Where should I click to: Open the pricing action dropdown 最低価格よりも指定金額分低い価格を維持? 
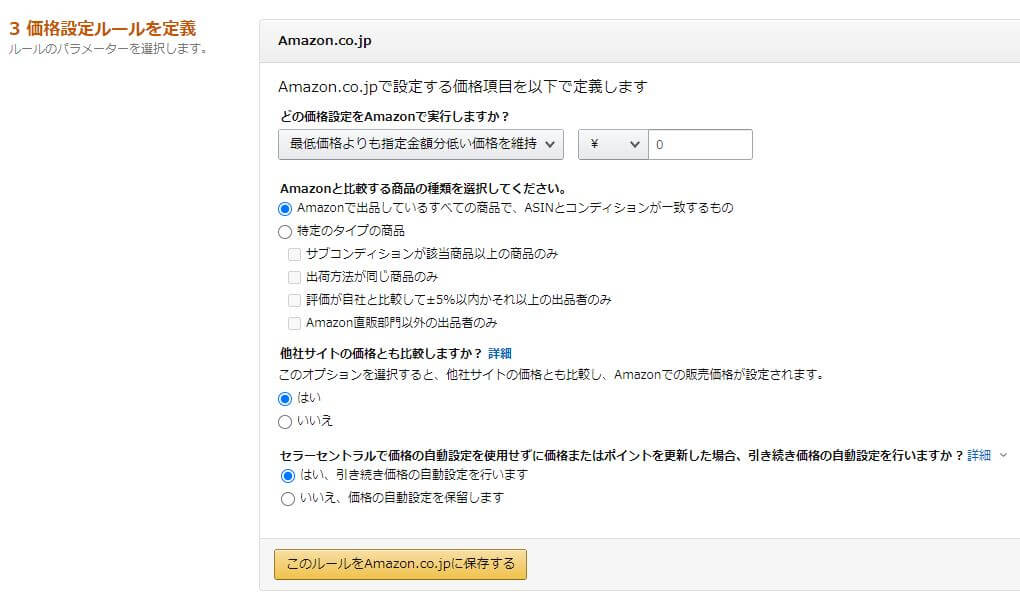click(420, 144)
